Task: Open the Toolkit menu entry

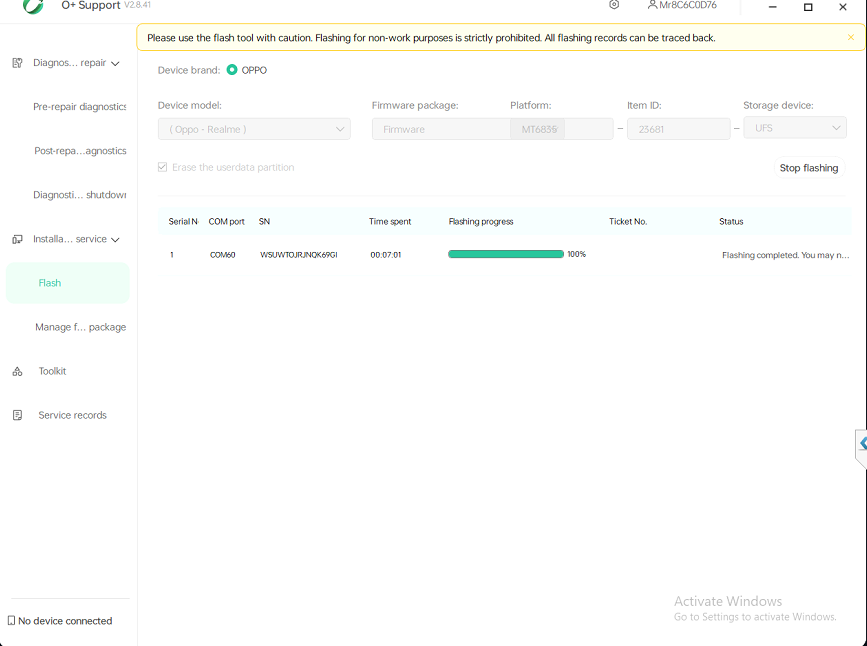Action: coord(53,371)
